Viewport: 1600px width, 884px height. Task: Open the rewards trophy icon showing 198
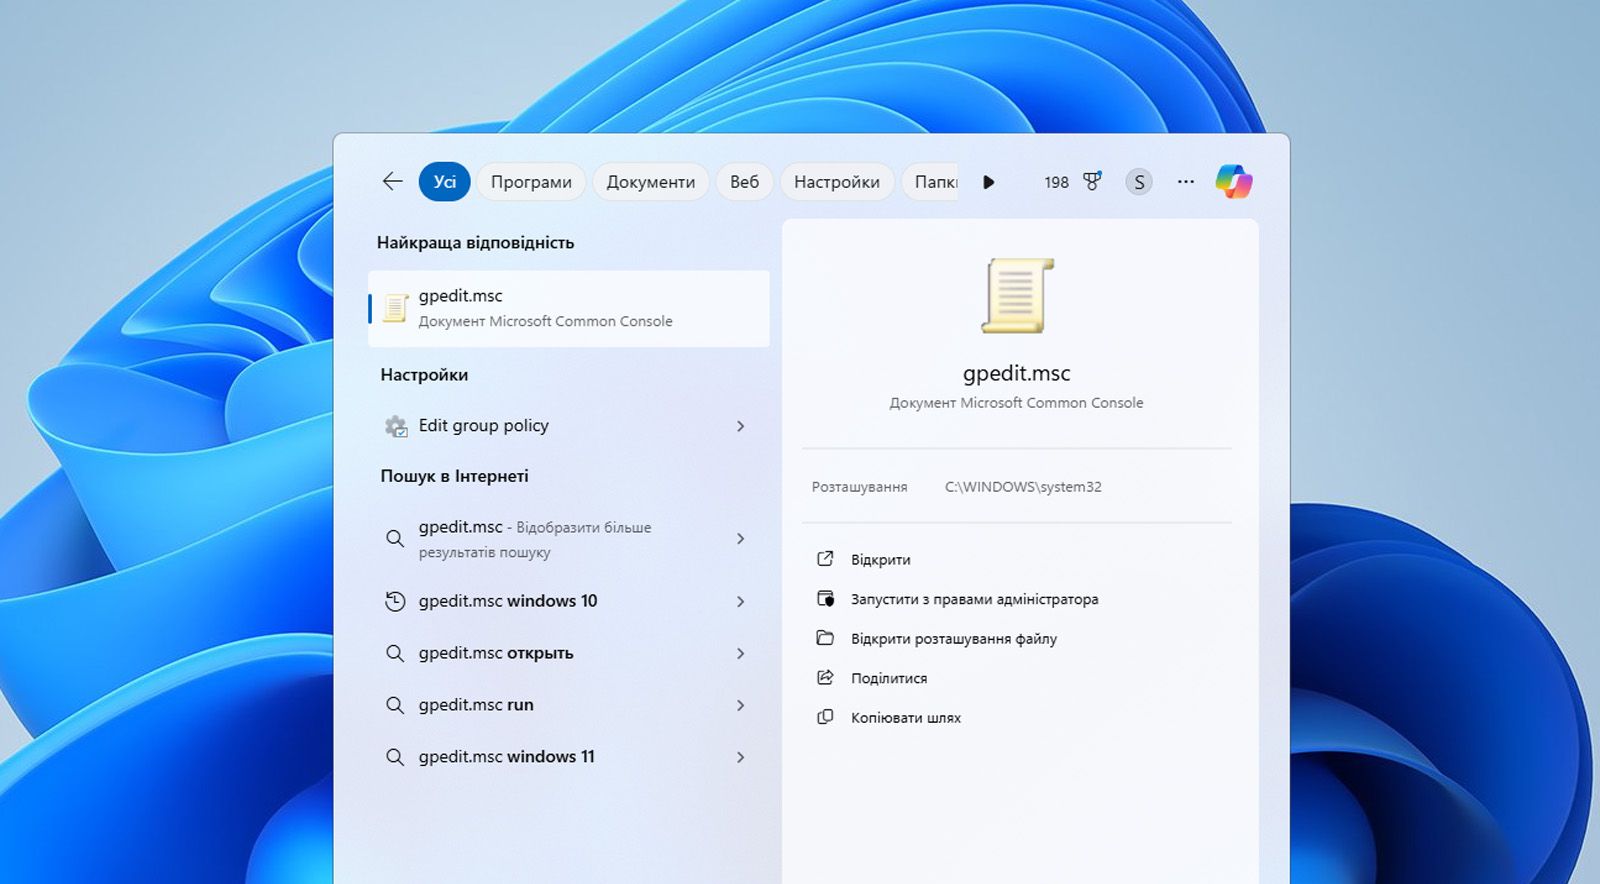(x=1092, y=181)
